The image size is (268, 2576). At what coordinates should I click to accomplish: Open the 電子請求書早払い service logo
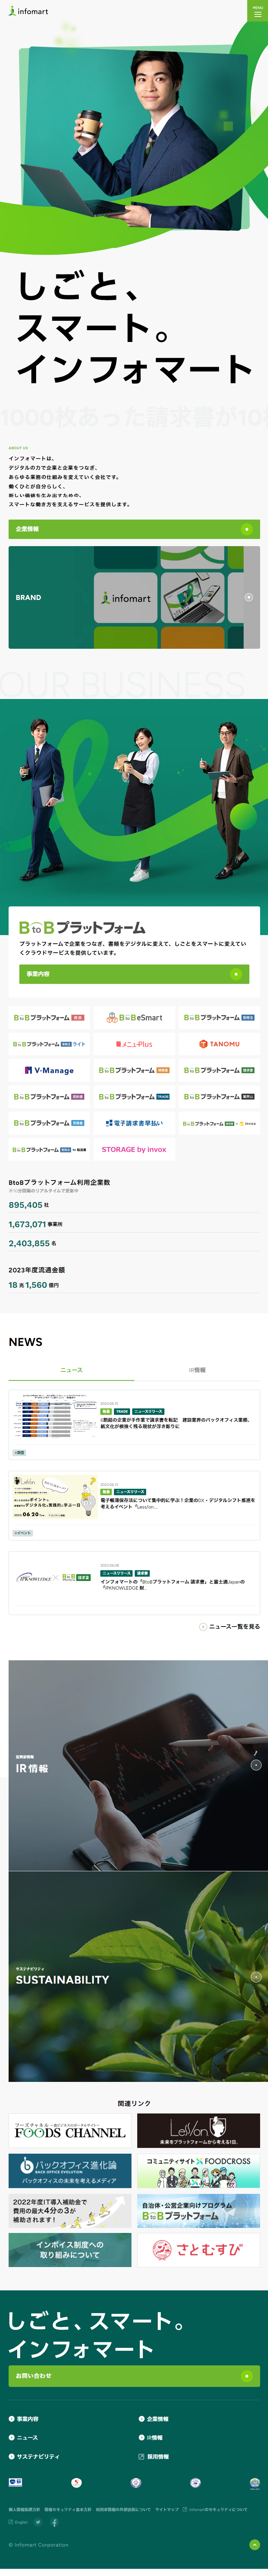point(134,1123)
